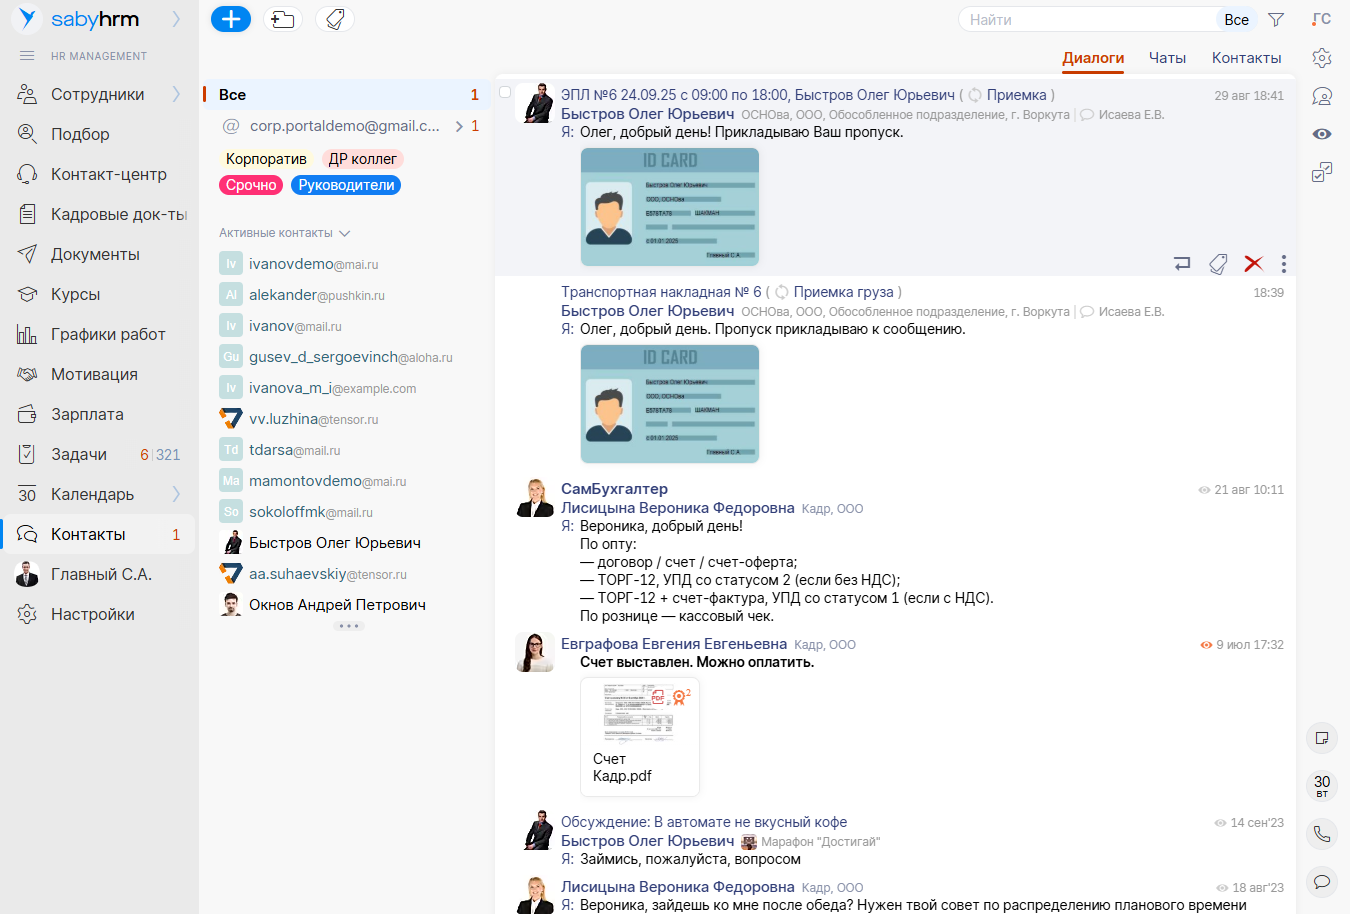The height and width of the screenshot is (914, 1350).
Task: Reply using the arrow icon on first dialog
Action: click(1182, 264)
